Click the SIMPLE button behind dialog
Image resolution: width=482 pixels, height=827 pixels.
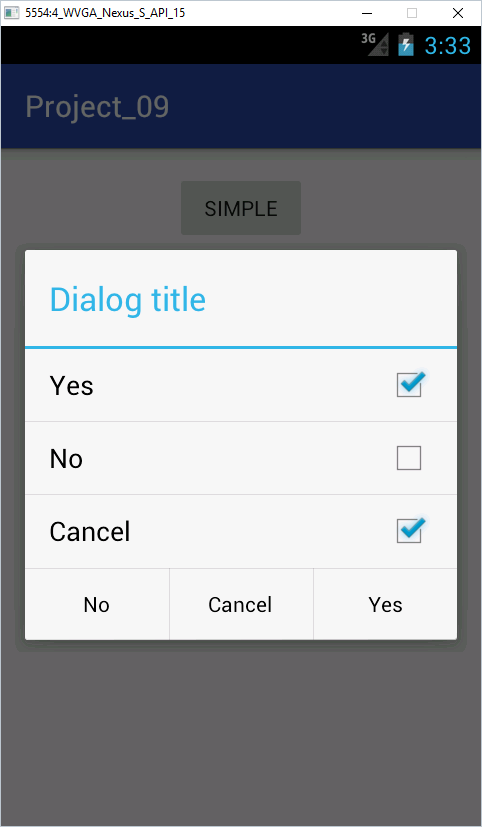241,208
